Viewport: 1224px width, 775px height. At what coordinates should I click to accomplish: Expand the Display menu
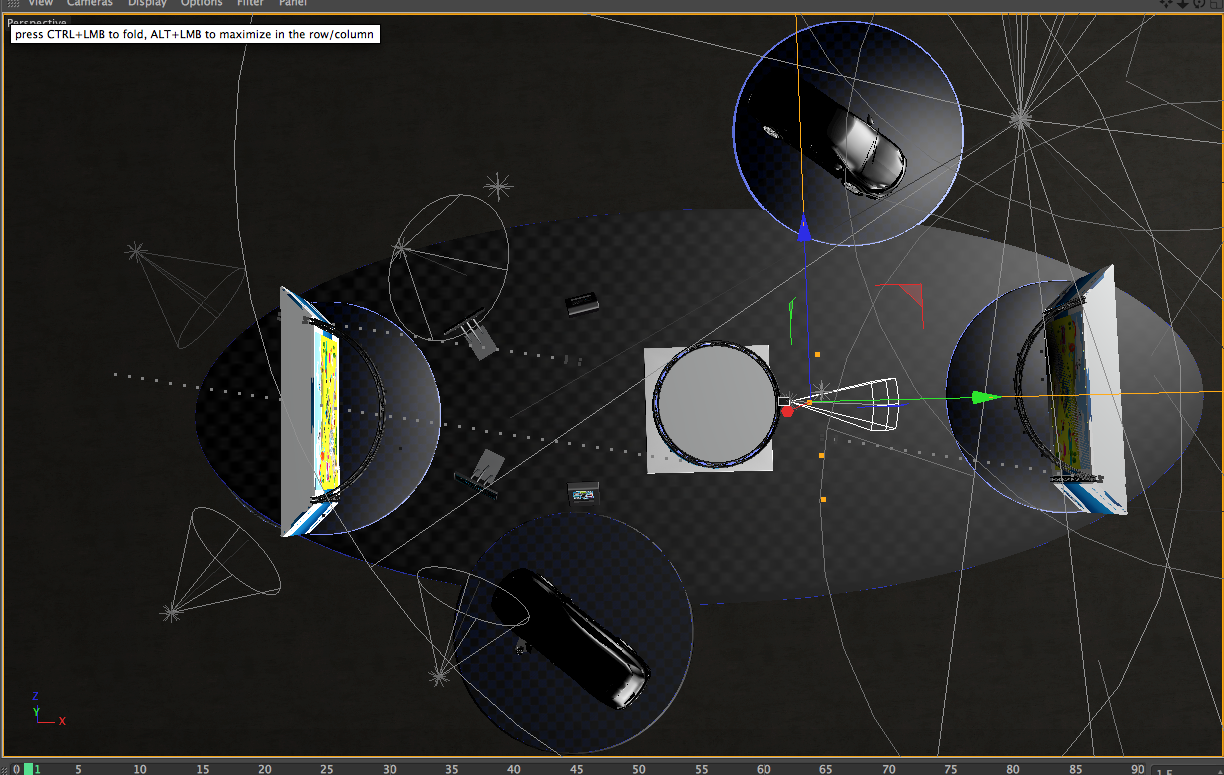point(146,3)
